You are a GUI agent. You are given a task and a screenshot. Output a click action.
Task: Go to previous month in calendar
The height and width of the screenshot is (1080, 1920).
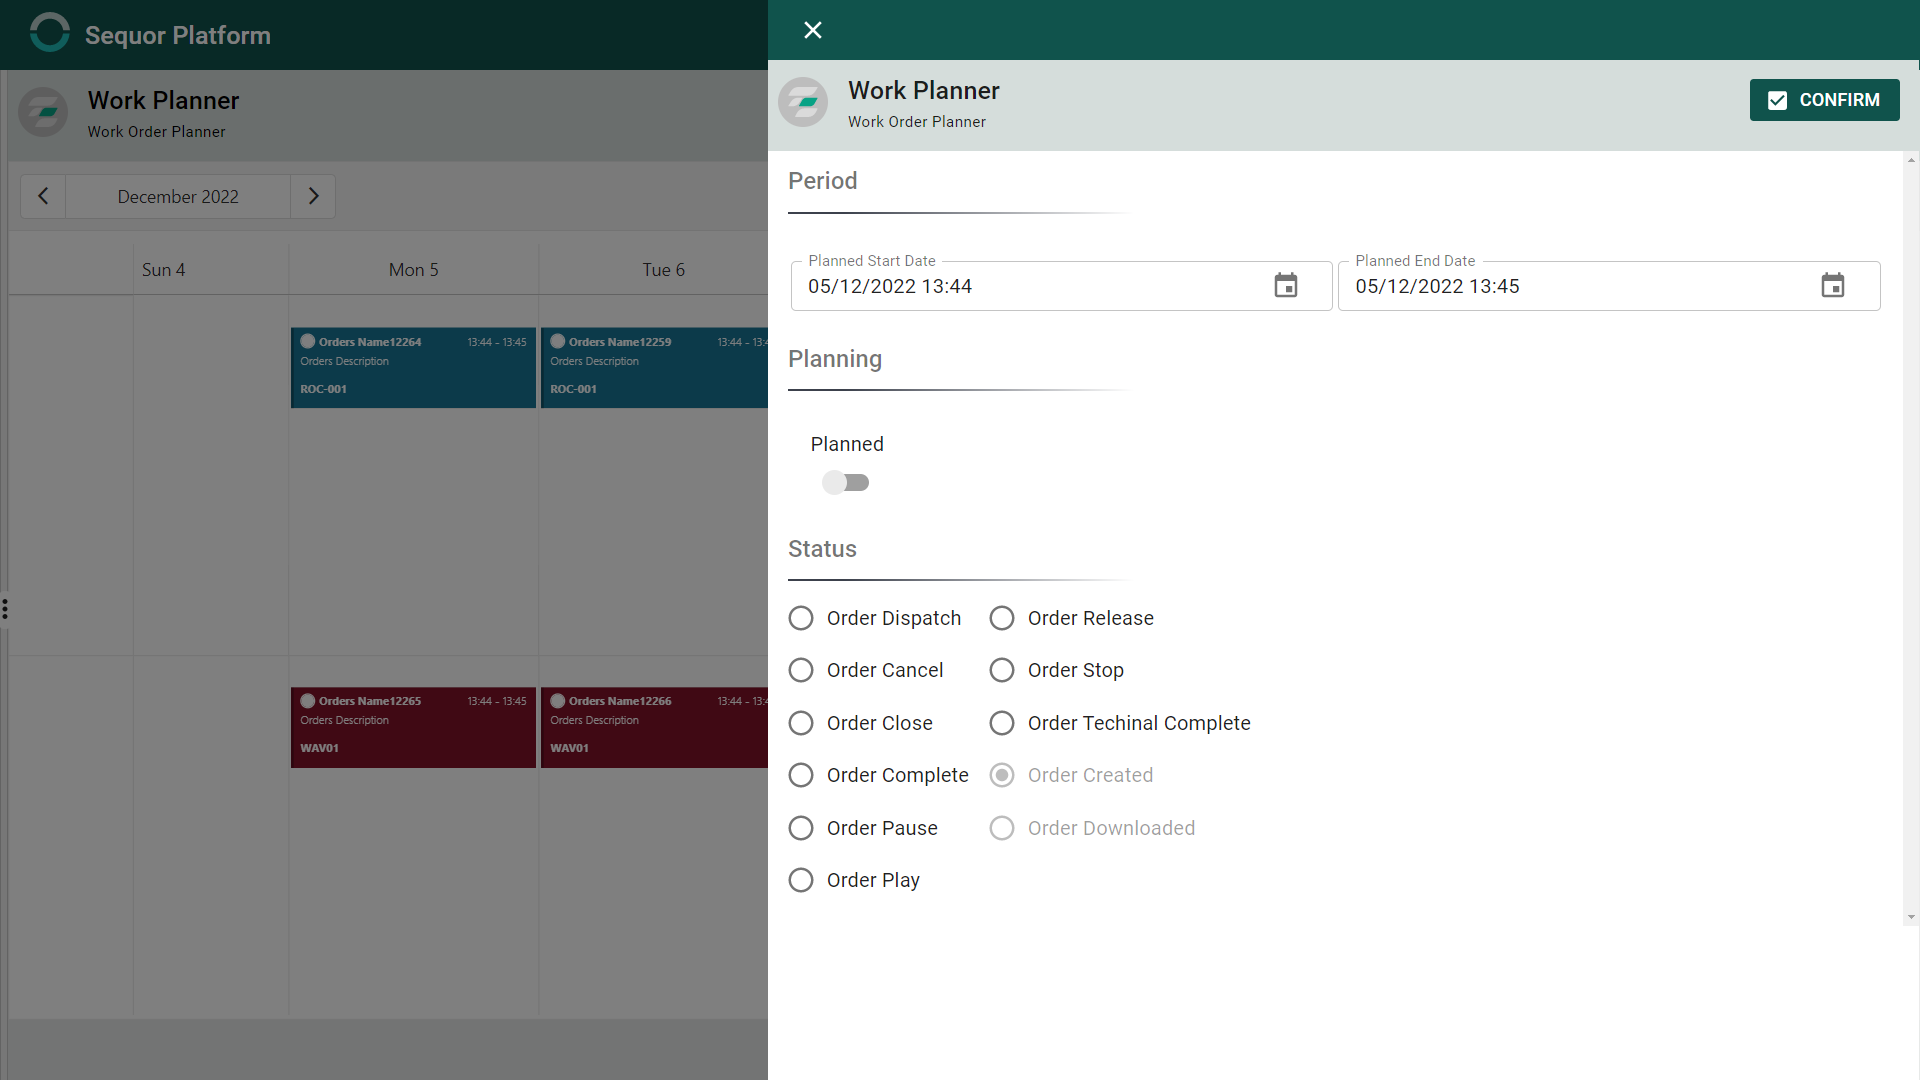43,196
